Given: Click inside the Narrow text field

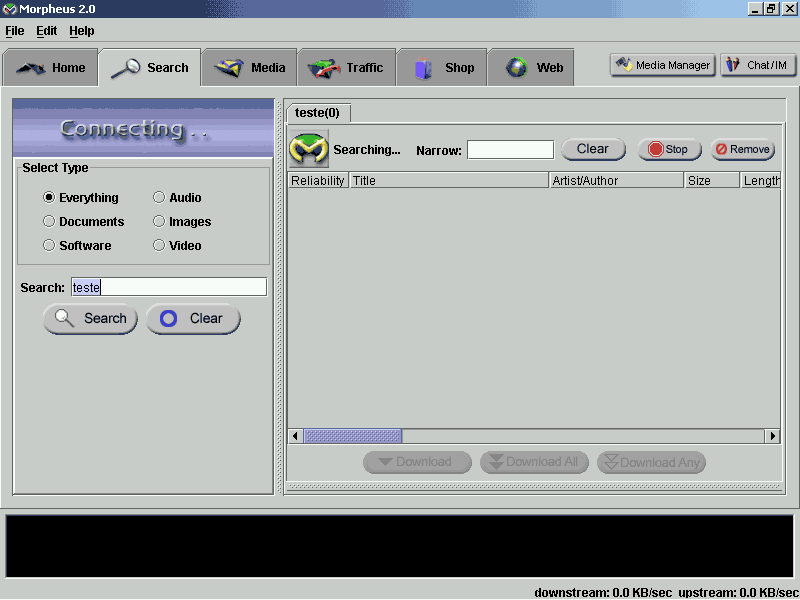Looking at the screenshot, I should (510, 150).
